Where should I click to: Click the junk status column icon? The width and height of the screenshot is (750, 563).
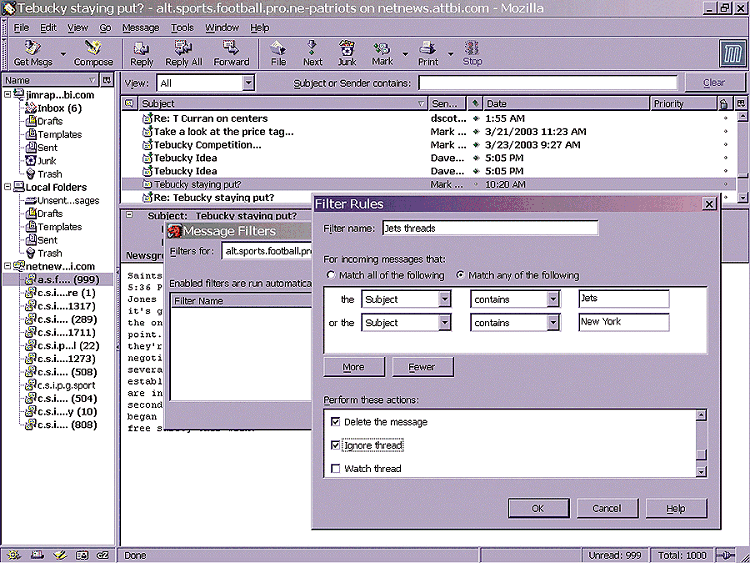[x=724, y=103]
